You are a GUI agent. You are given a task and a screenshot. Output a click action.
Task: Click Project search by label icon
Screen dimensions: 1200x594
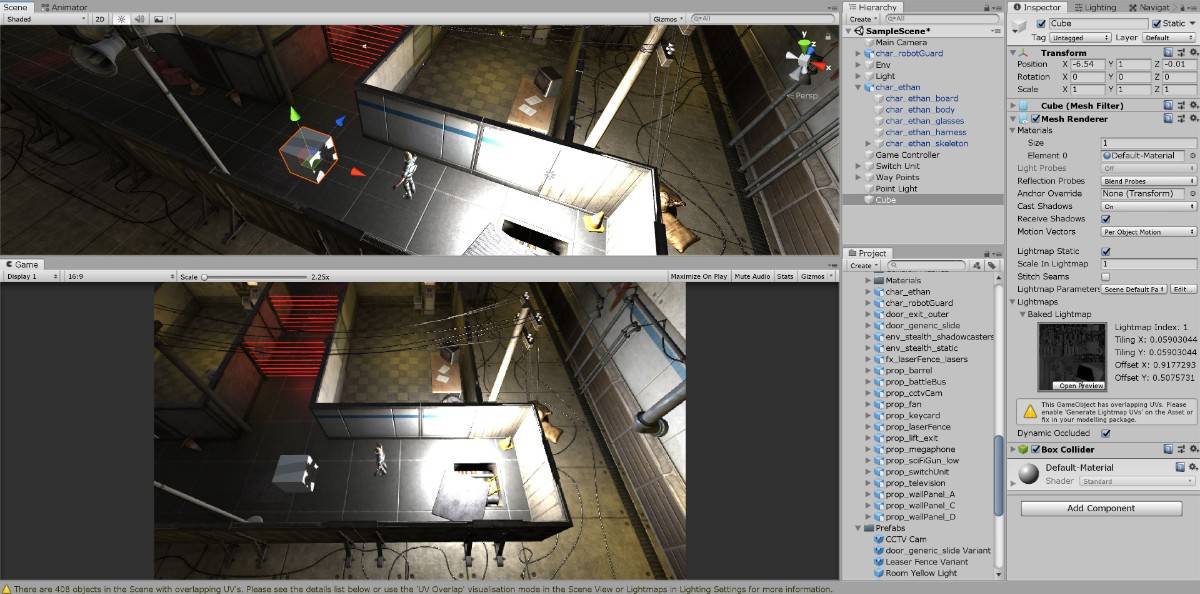click(991, 266)
